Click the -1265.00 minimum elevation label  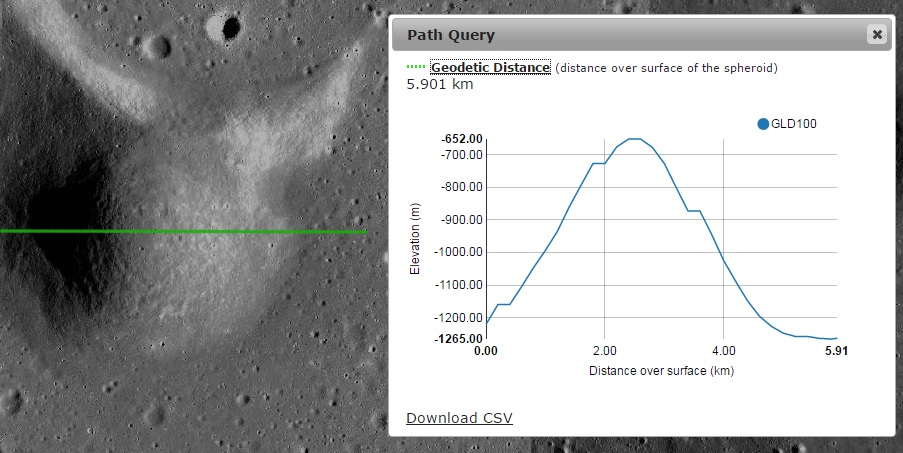point(459,338)
